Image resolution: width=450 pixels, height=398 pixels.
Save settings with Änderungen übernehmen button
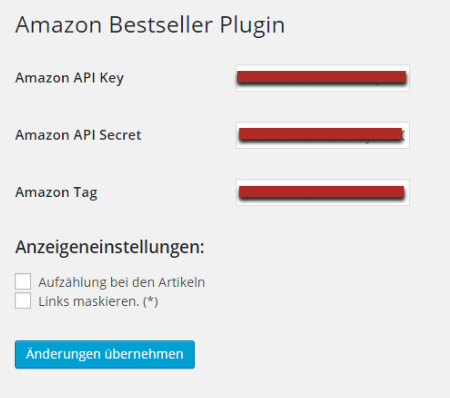pos(105,354)
